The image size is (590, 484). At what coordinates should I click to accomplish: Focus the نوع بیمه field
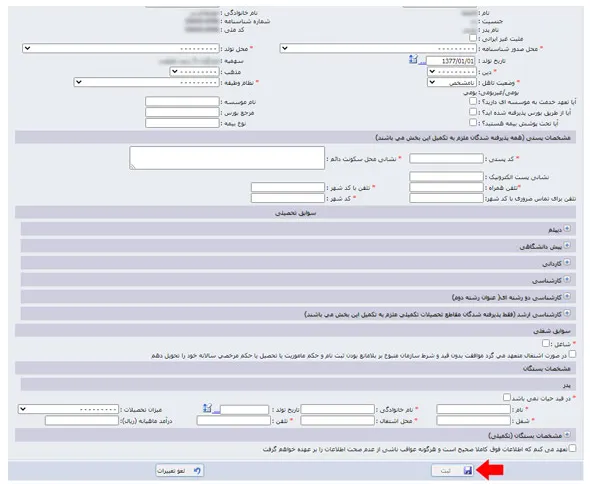182,123
